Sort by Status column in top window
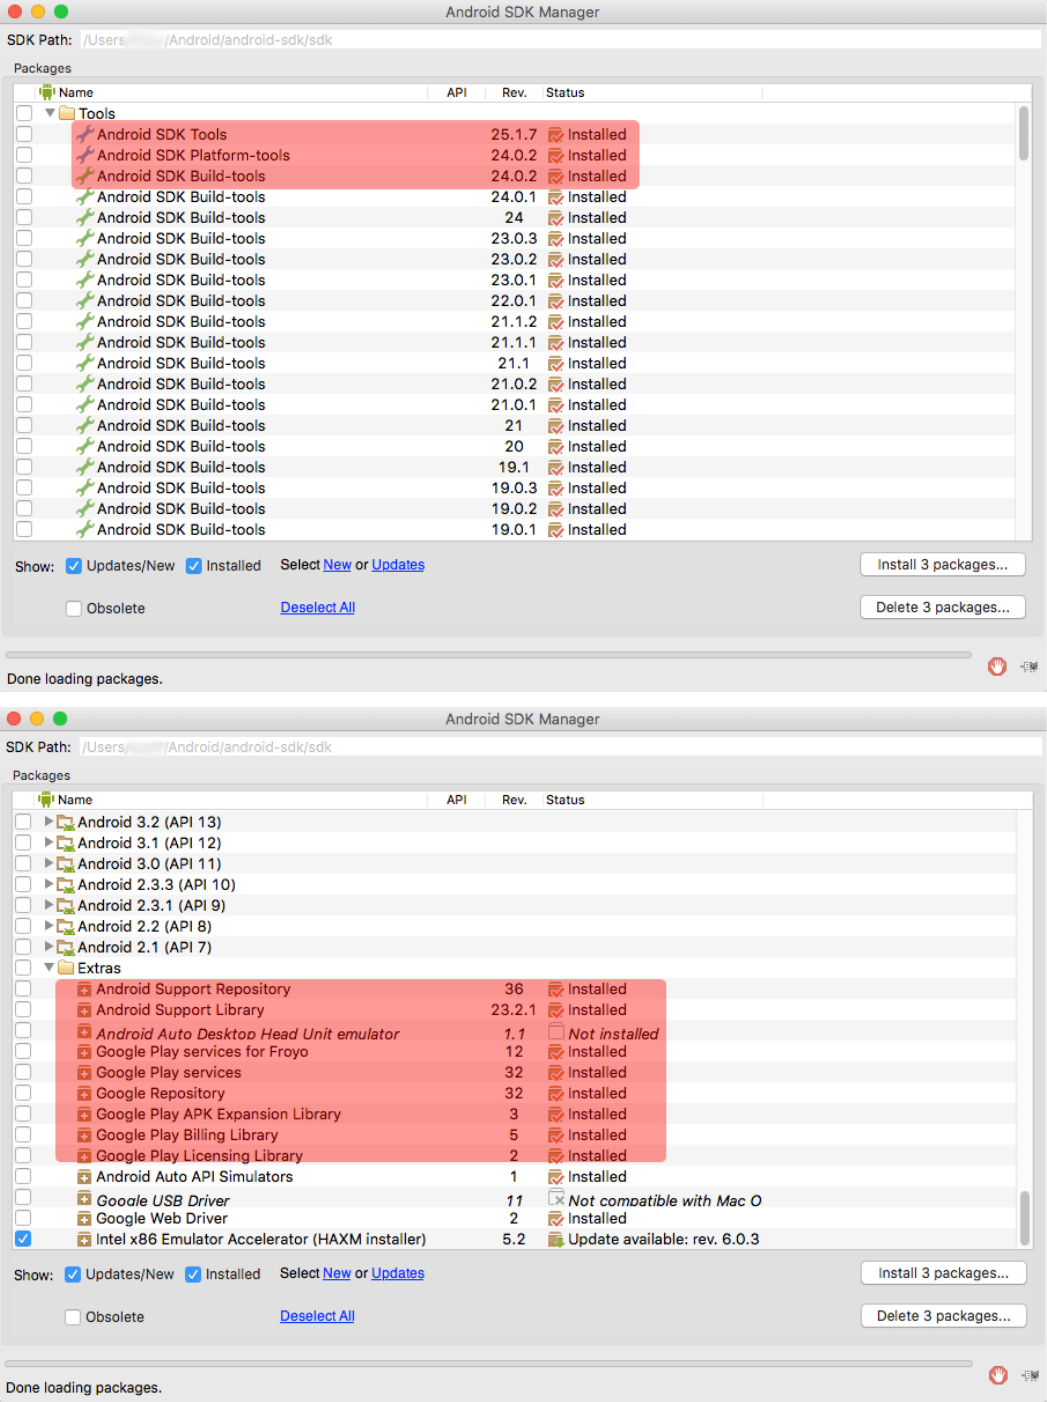The height and width of the screenshot is (1402, 1047). click(652, 92)
